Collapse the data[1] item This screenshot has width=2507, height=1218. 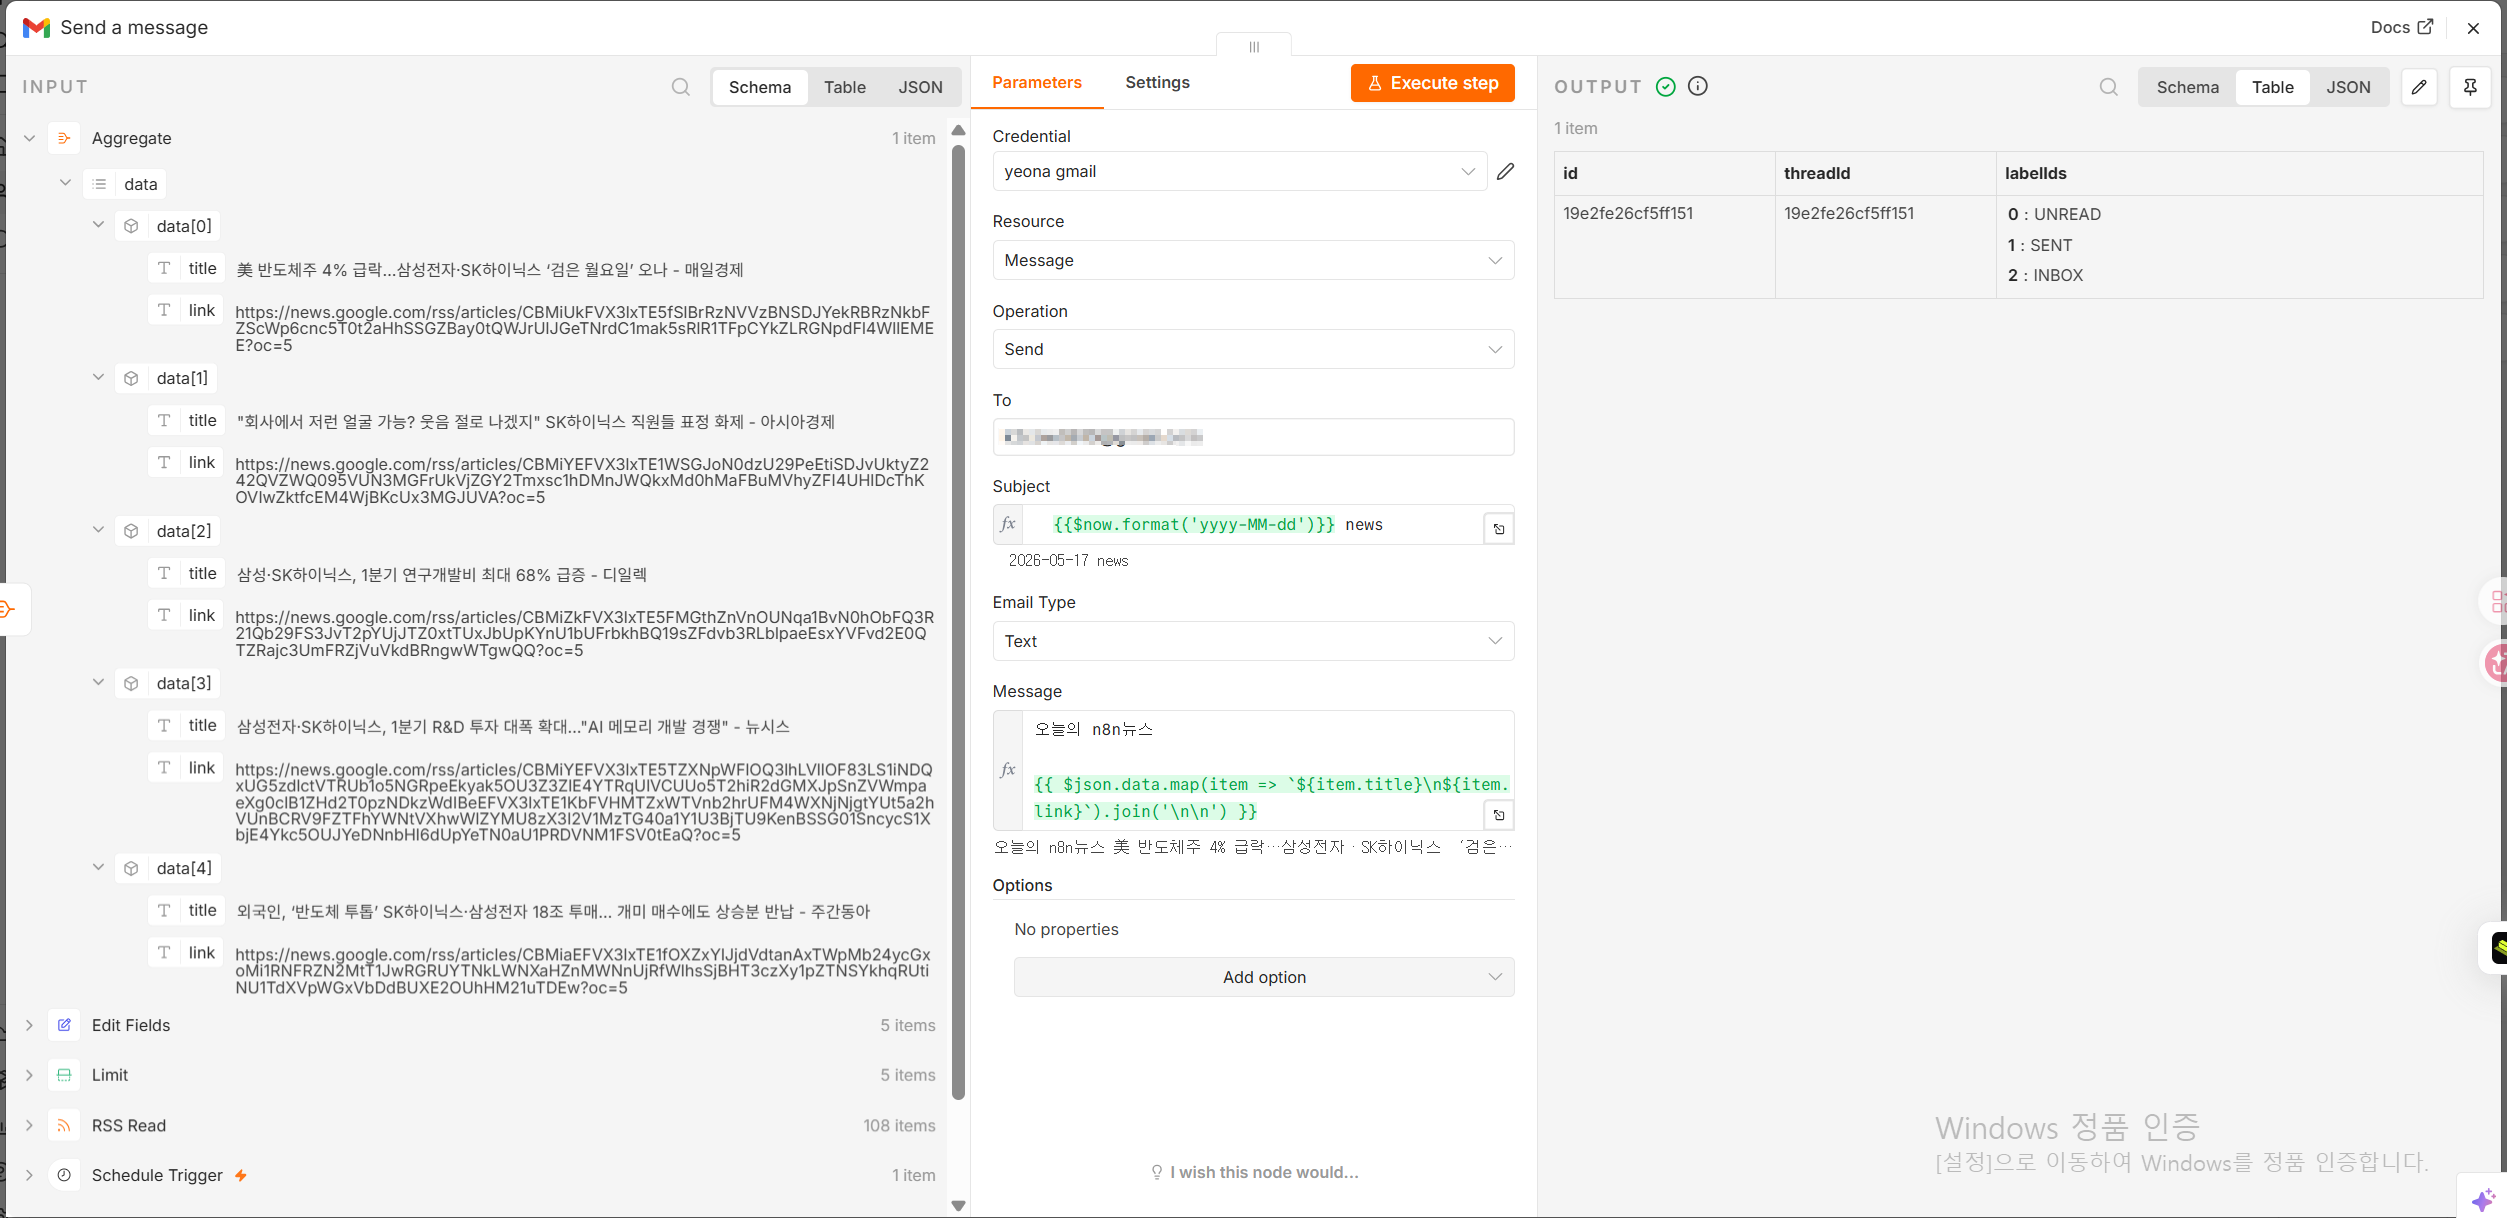click(x=98, y=377)
